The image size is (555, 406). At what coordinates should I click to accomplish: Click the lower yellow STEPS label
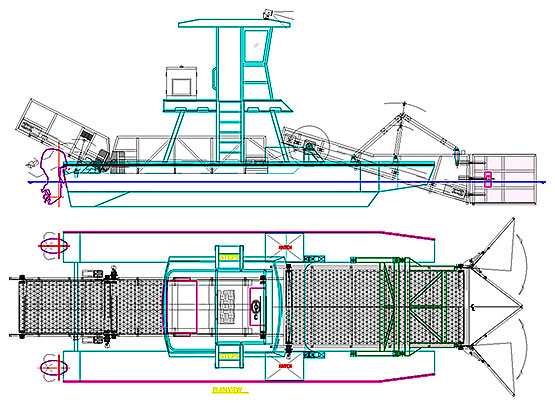[x=229, y=356]
